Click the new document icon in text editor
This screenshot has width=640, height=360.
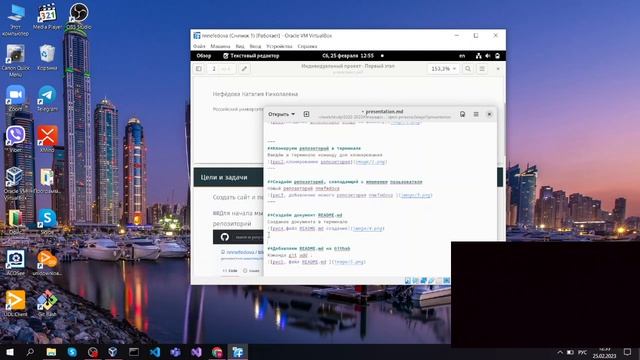306,114
